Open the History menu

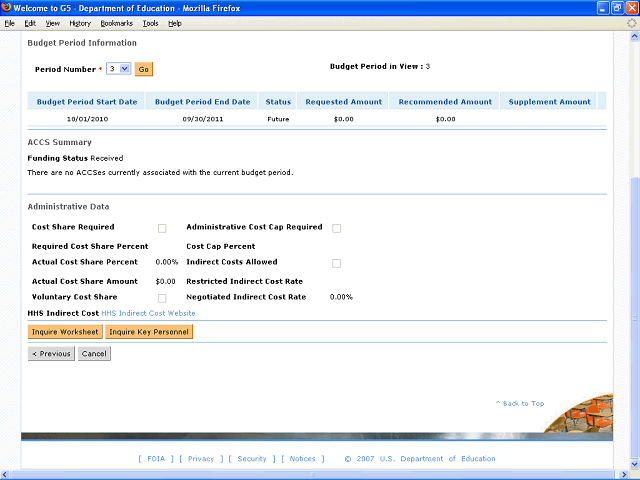tap(80, 23)
